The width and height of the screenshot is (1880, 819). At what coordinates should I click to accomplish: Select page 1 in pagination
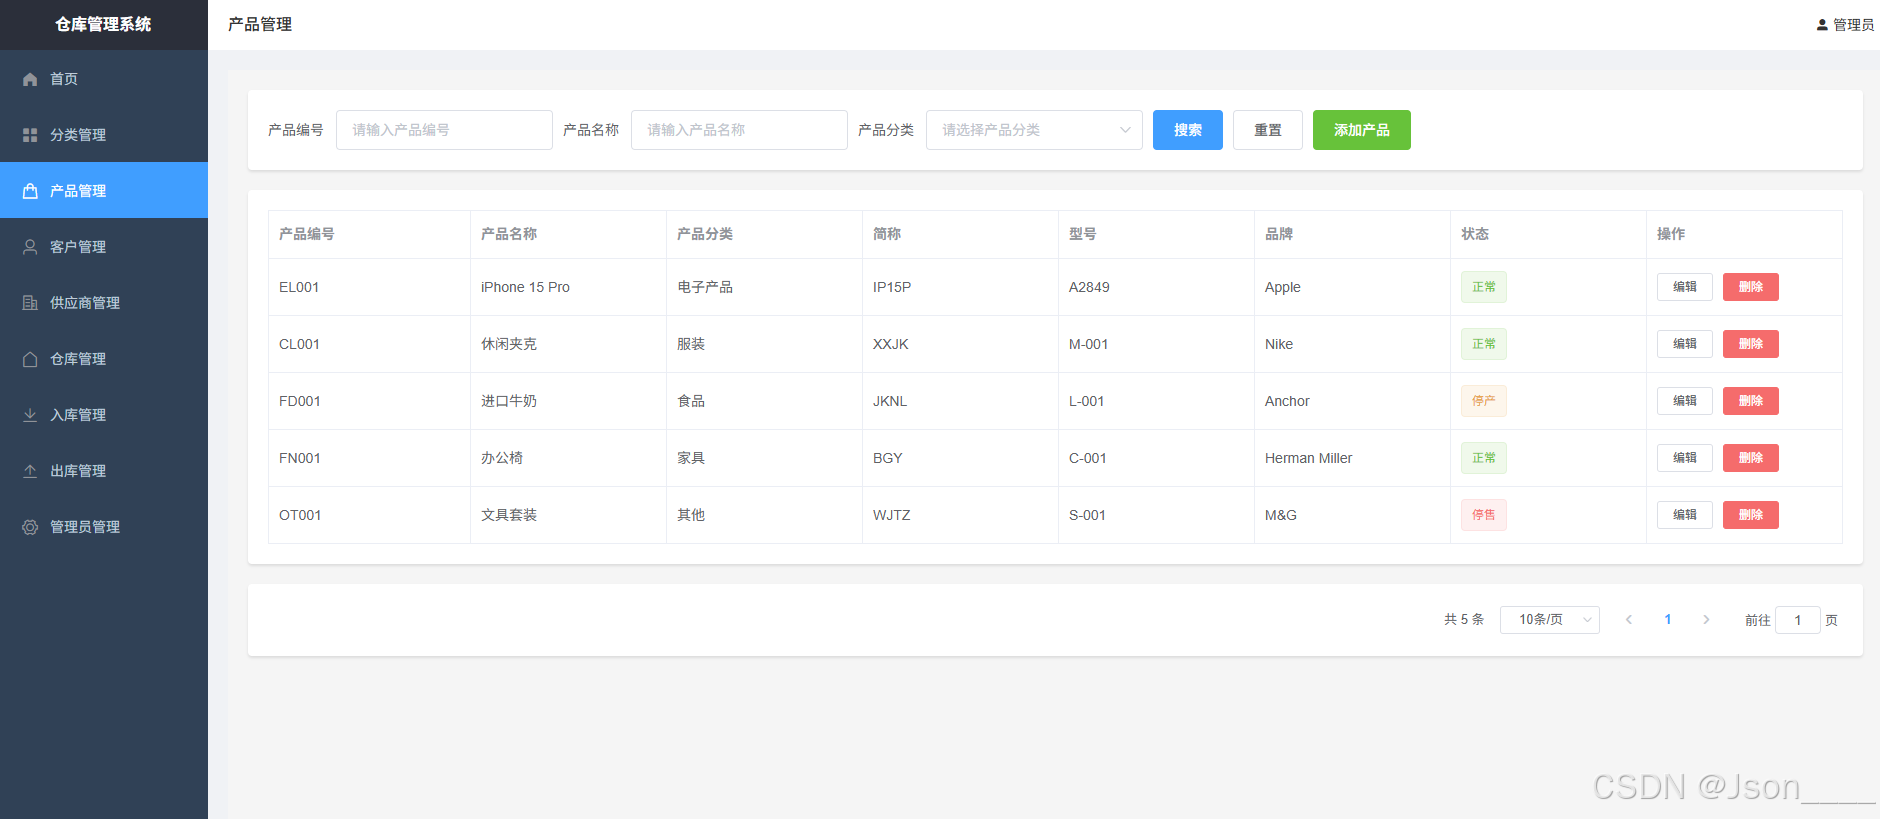tap(1668, 620)
